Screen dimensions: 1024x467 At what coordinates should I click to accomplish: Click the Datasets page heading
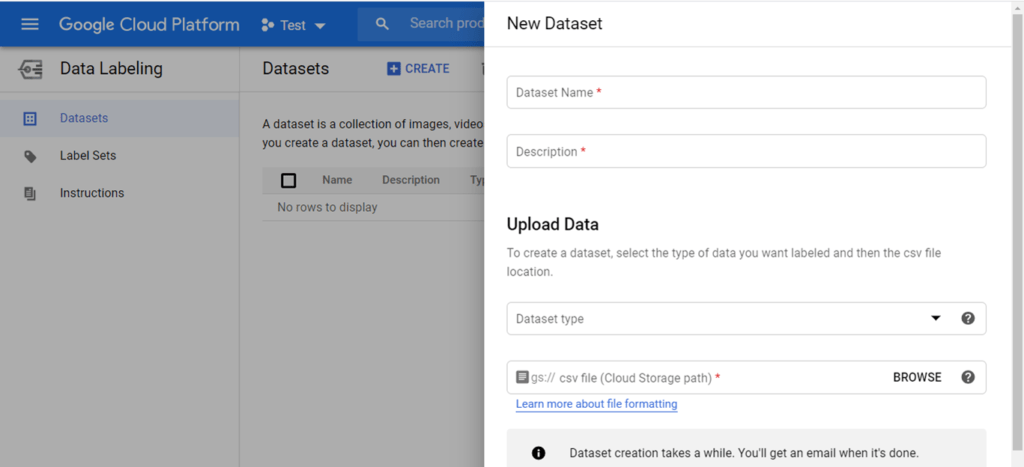click(x=296, y=69)
